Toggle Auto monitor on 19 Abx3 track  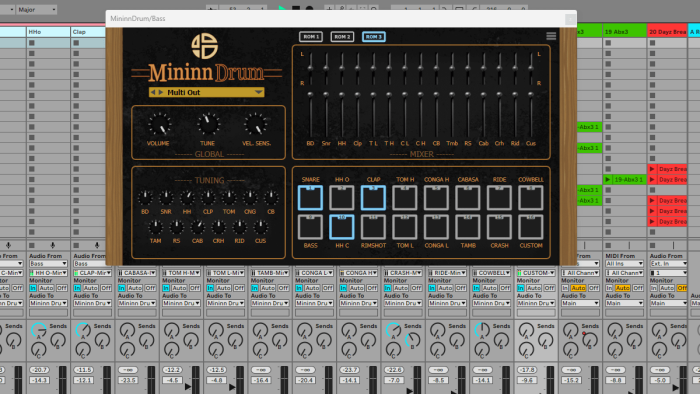point(622,288)
